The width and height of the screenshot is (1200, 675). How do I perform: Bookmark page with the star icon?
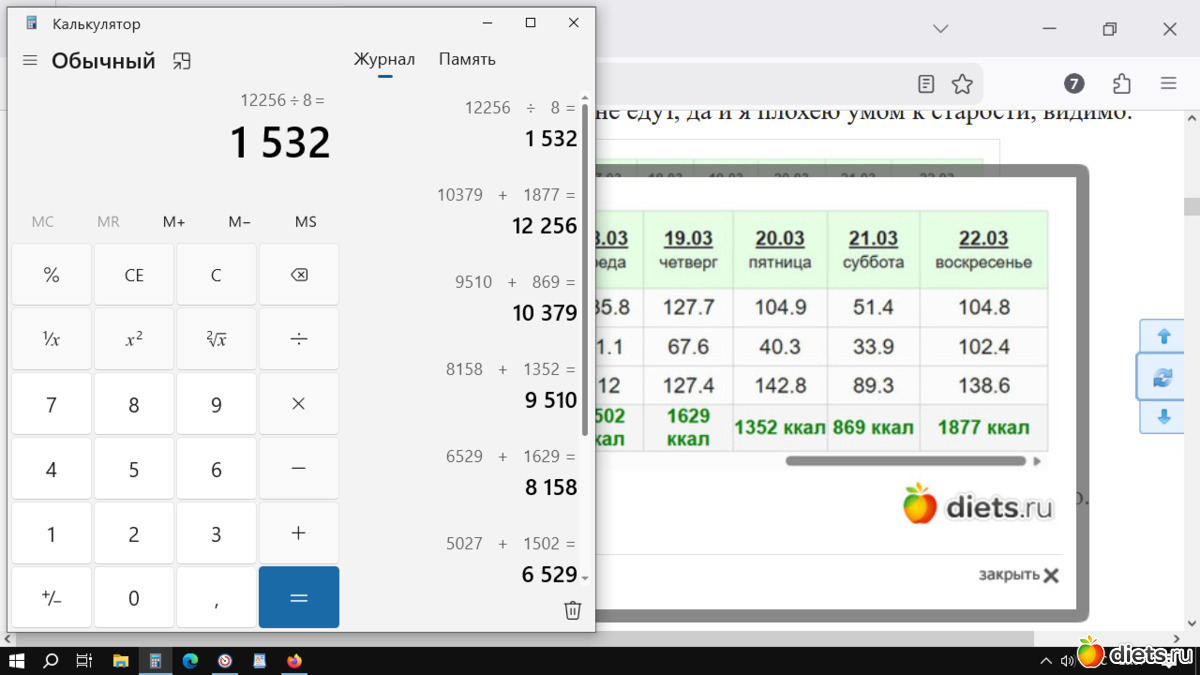pos(962,84)
